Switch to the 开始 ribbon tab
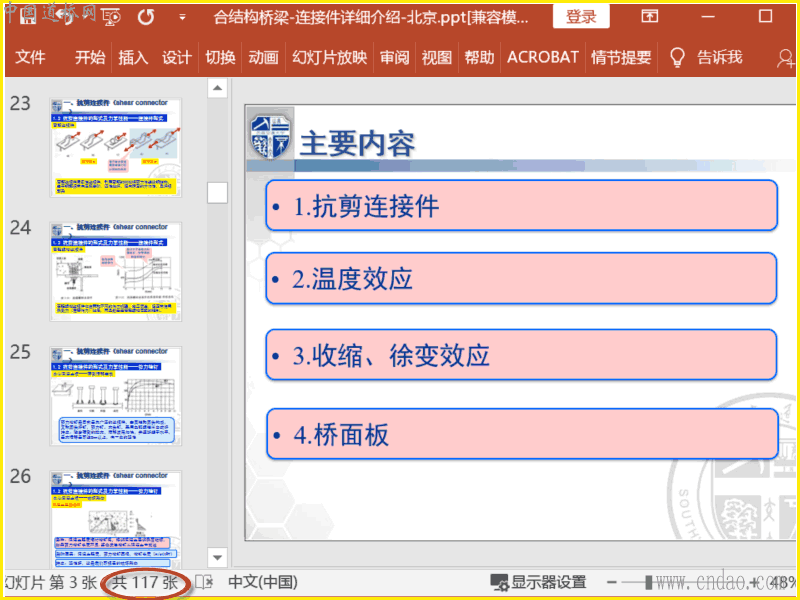Image resolution: width=800 pixels, height=600 pixels. (90, 57)
